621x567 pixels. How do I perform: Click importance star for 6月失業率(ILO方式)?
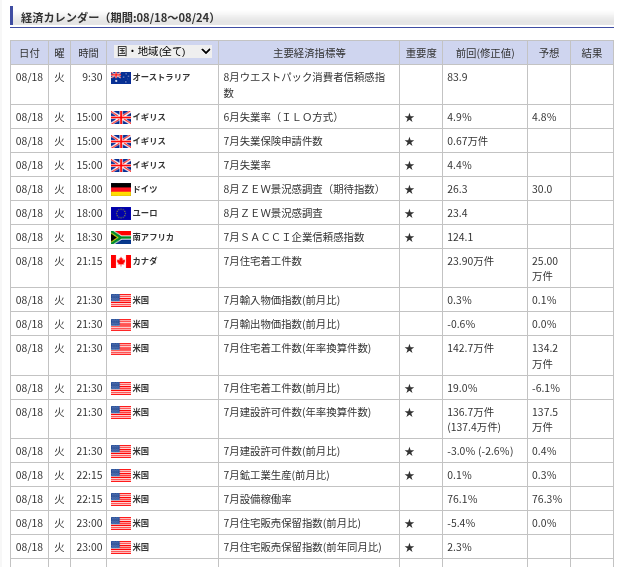pyautogui.click(x=410, y=118)
